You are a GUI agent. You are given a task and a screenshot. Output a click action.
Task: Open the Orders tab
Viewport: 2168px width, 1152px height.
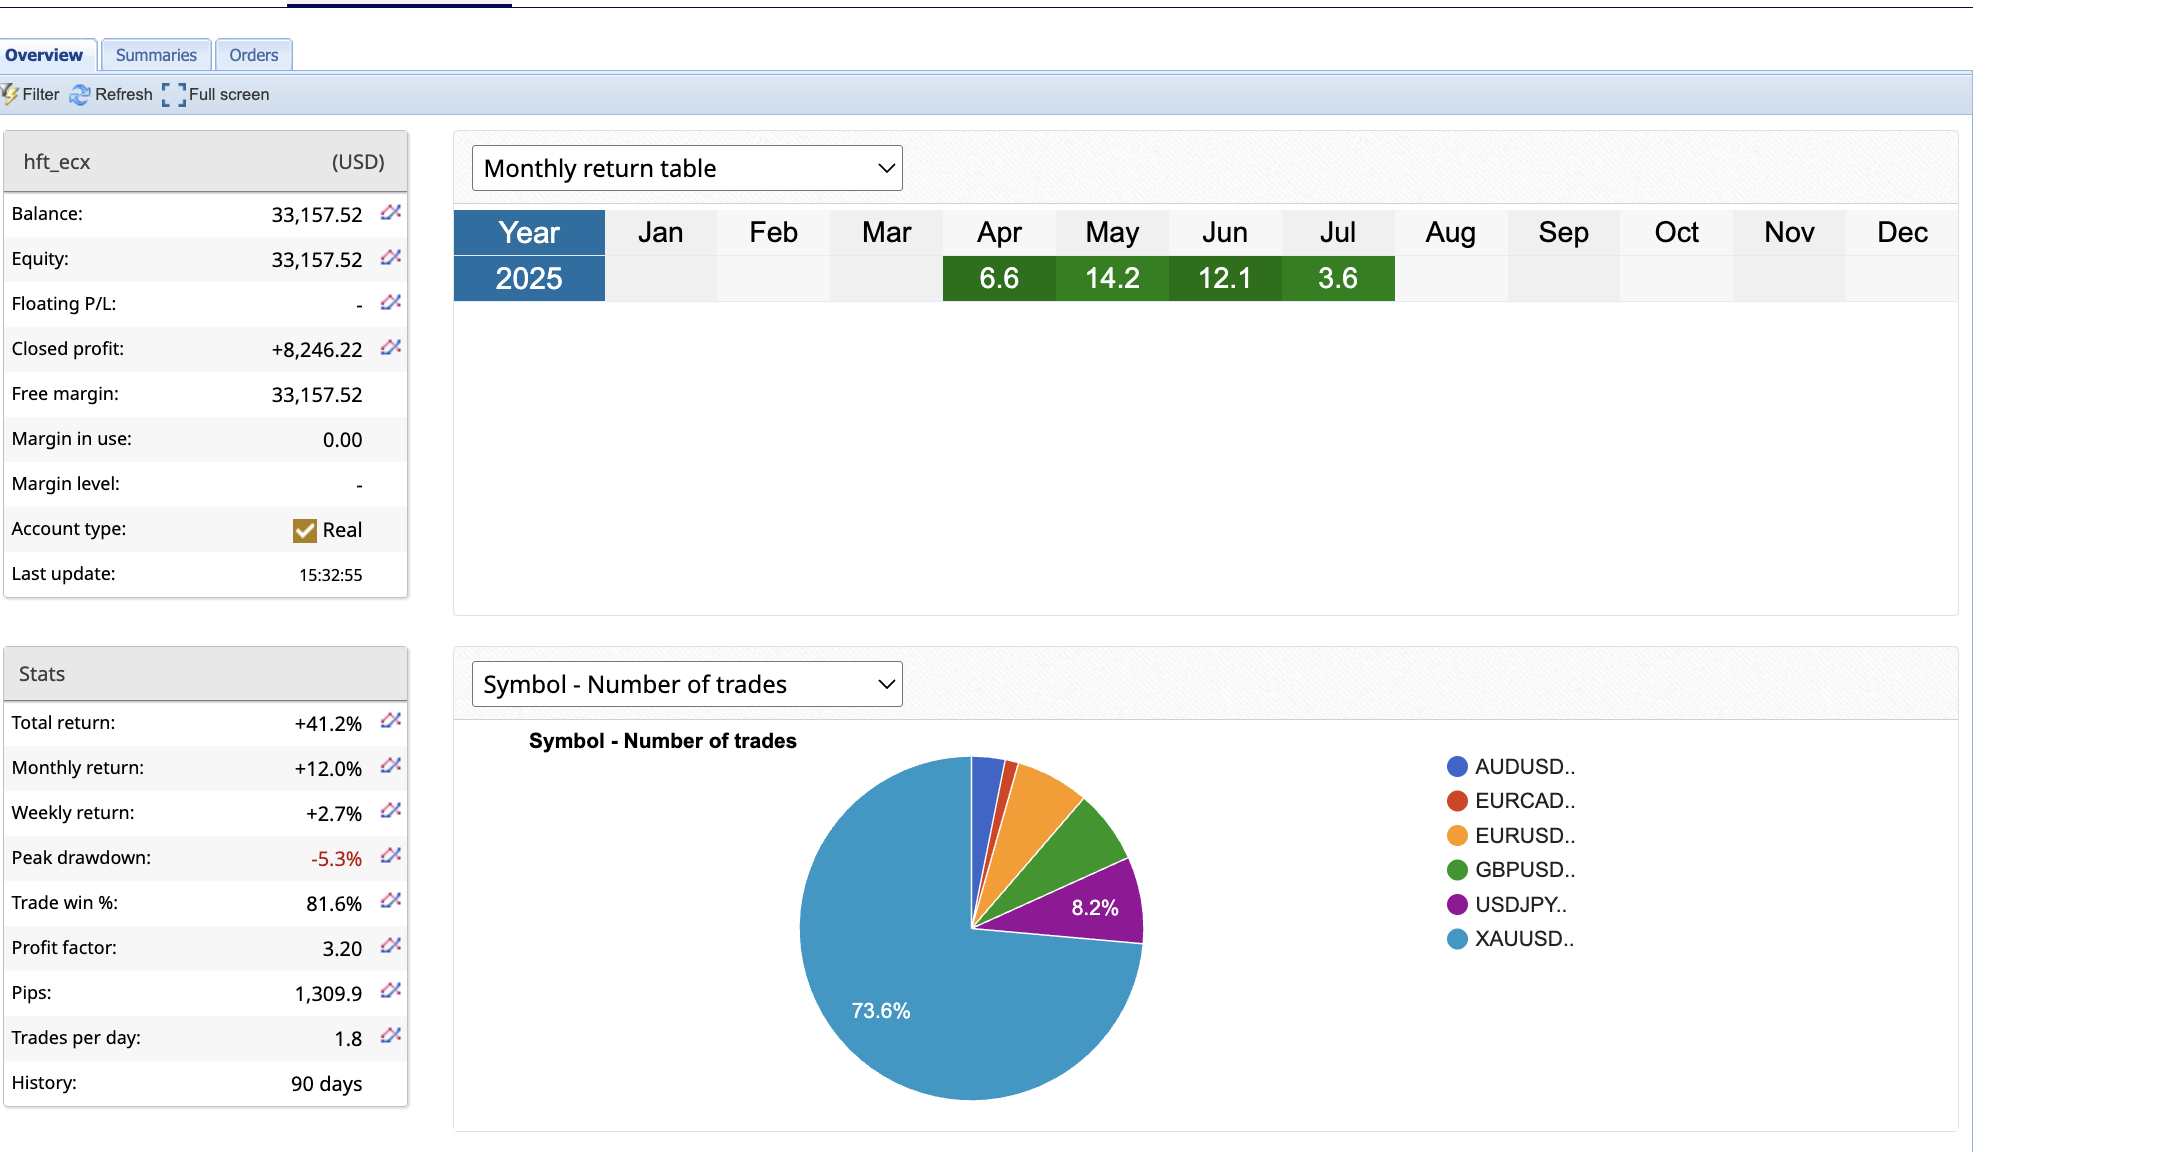[x=253, y=55]
